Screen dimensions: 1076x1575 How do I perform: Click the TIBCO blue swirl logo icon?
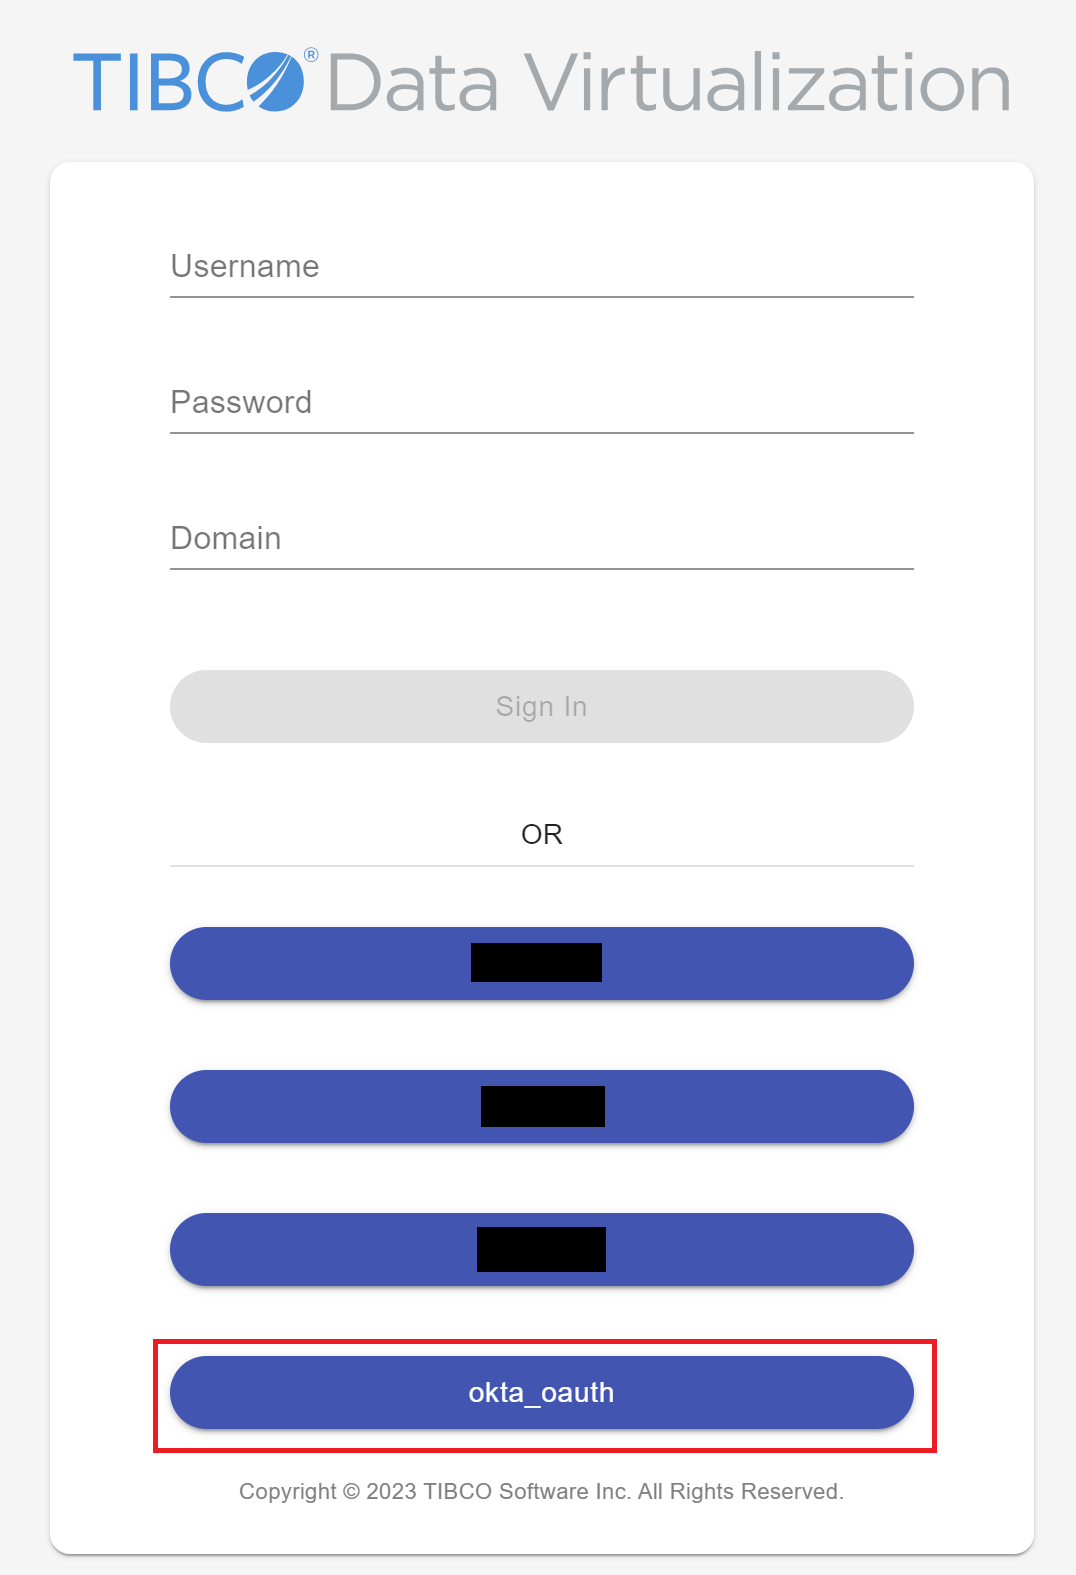coord(275,81)
